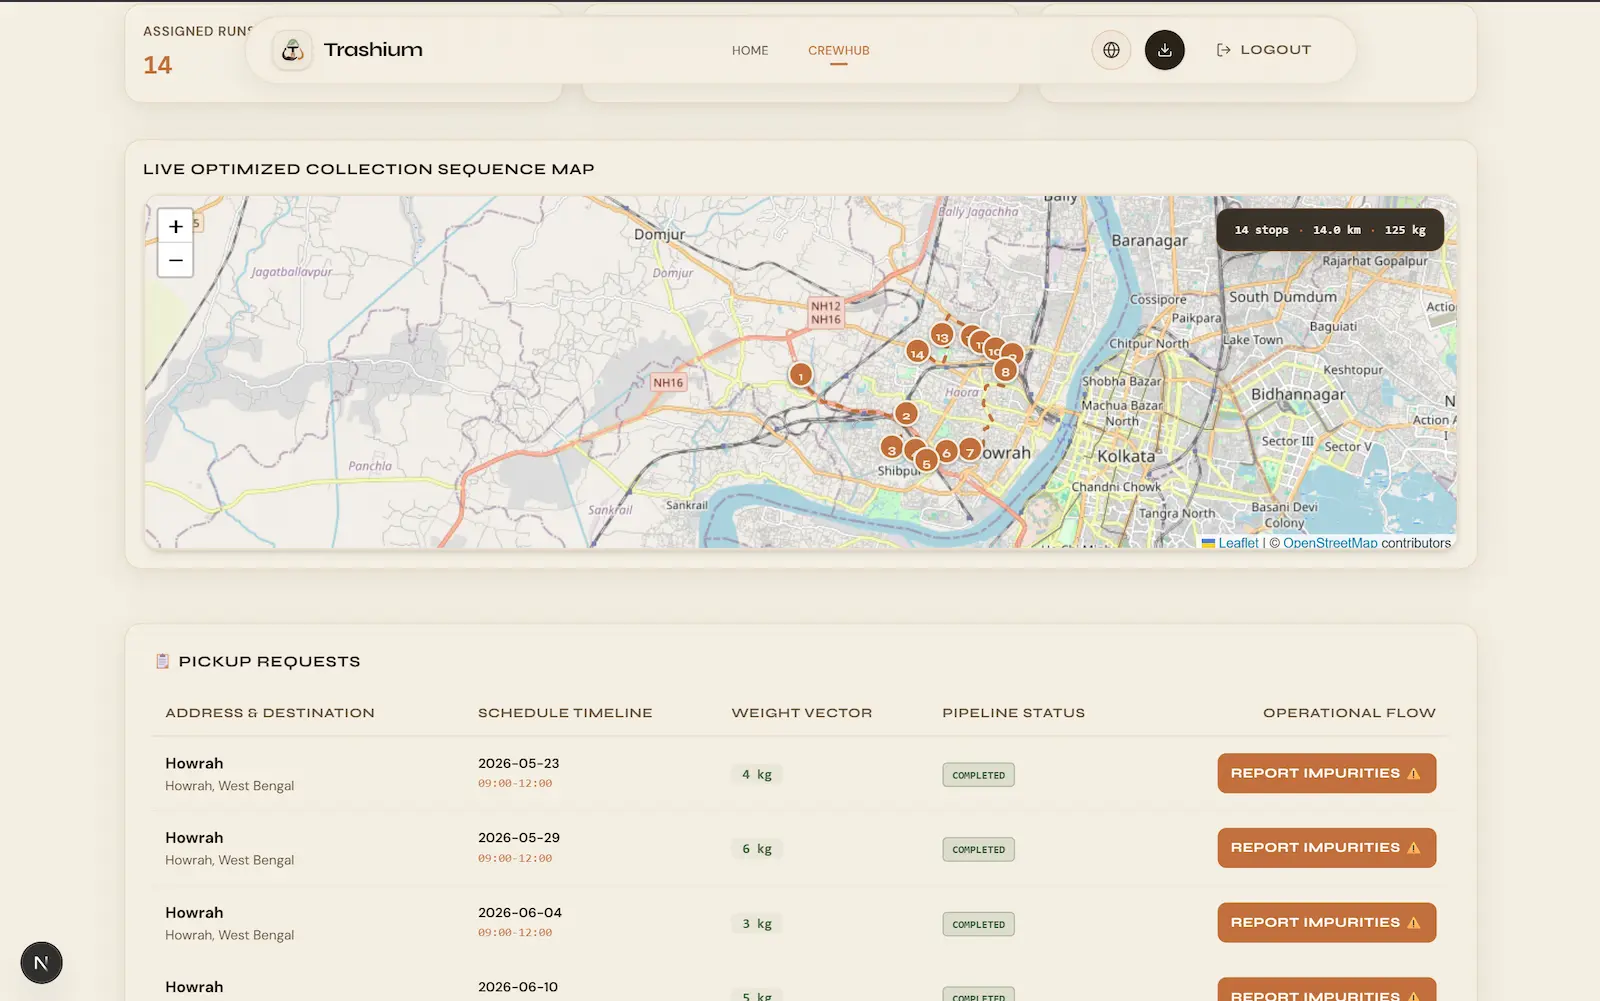
Task: Click the Pickup Requests section title
Action: tap(269, 661)
